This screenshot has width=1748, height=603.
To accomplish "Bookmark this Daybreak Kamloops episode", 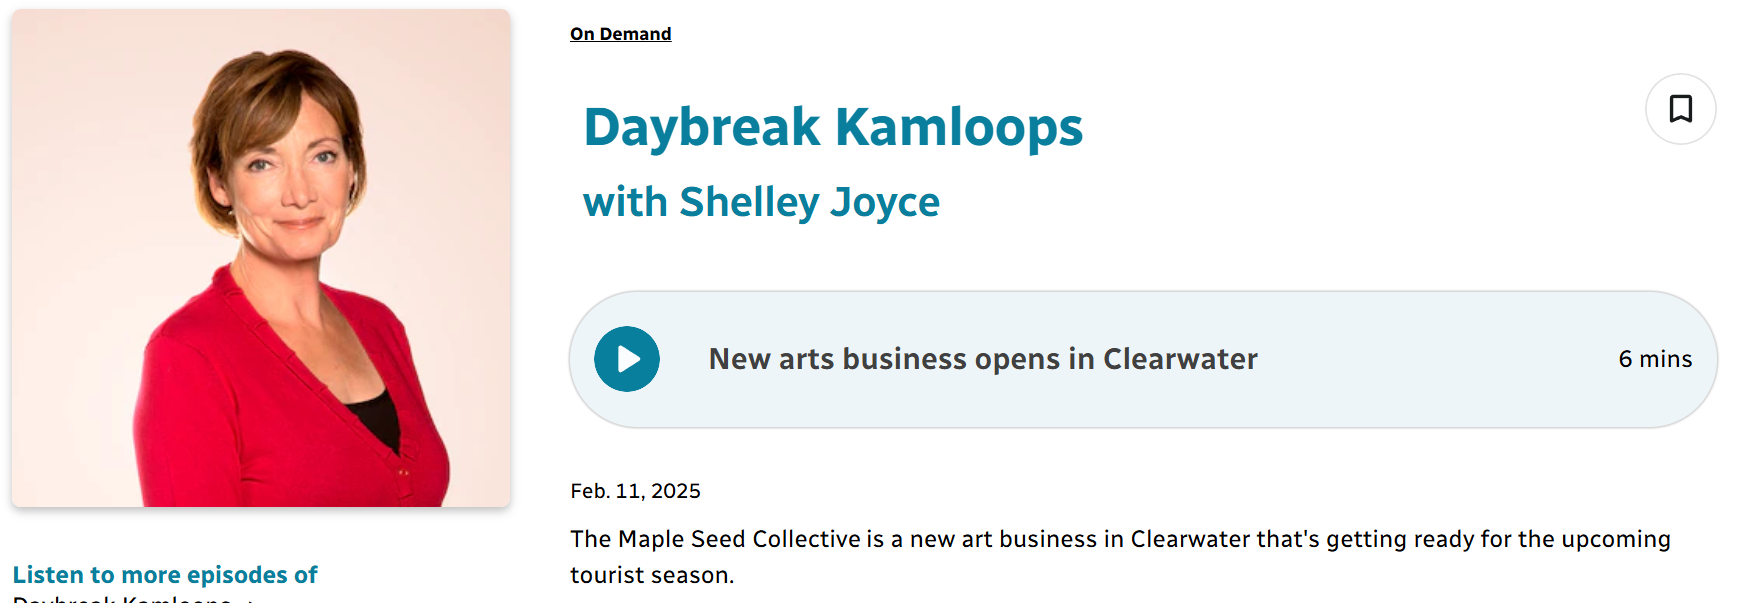I will point(1680,109).
